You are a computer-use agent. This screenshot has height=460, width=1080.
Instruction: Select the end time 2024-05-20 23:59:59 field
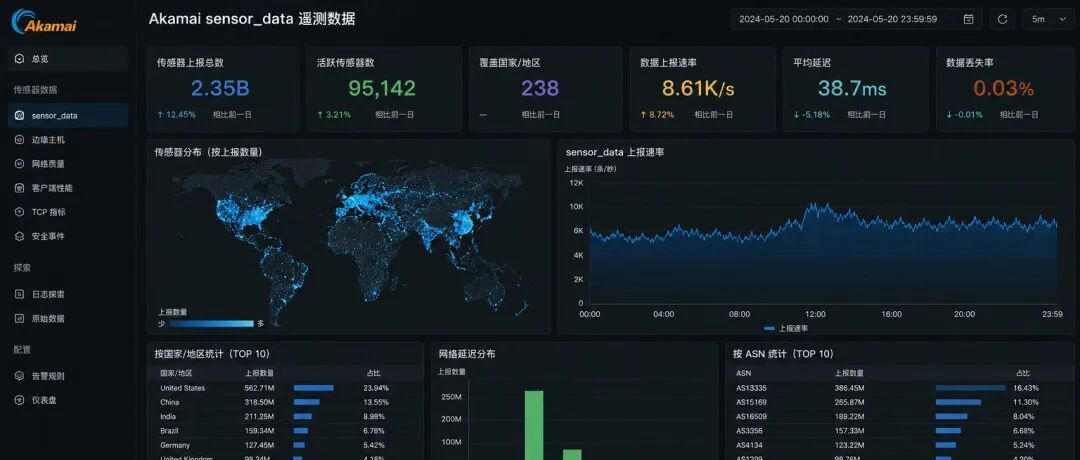point(893,19)
